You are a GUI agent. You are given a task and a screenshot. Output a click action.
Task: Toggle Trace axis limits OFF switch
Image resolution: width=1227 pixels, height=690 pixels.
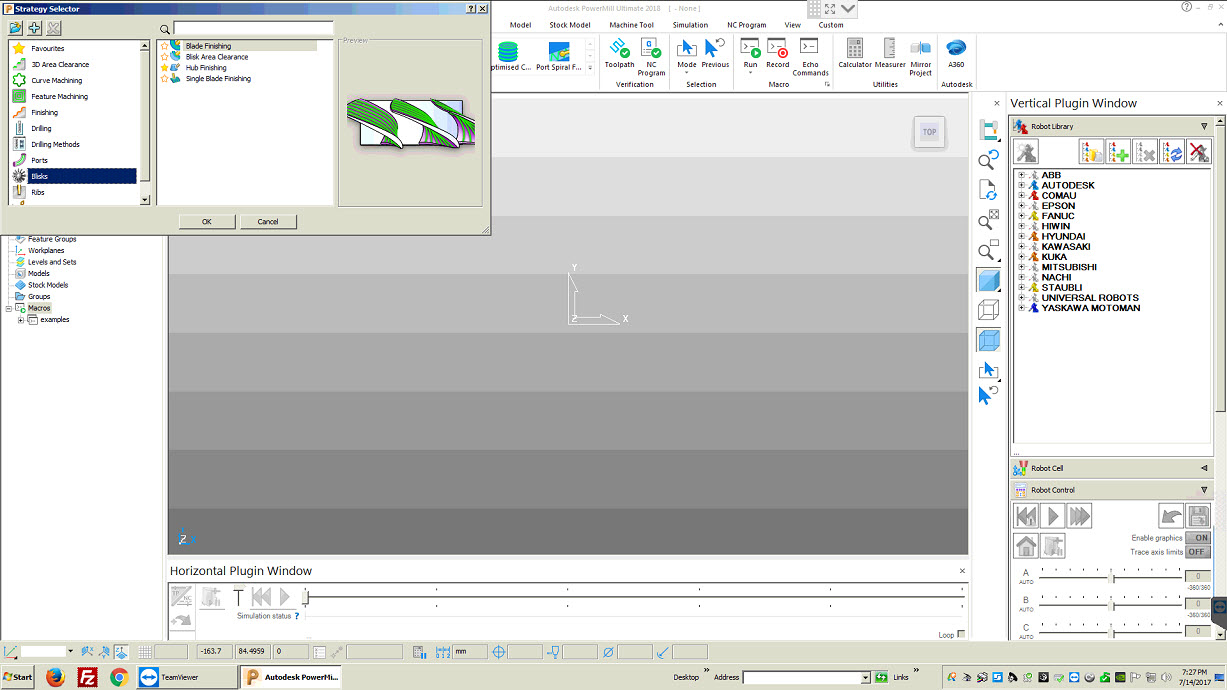tap(1197, 552)
